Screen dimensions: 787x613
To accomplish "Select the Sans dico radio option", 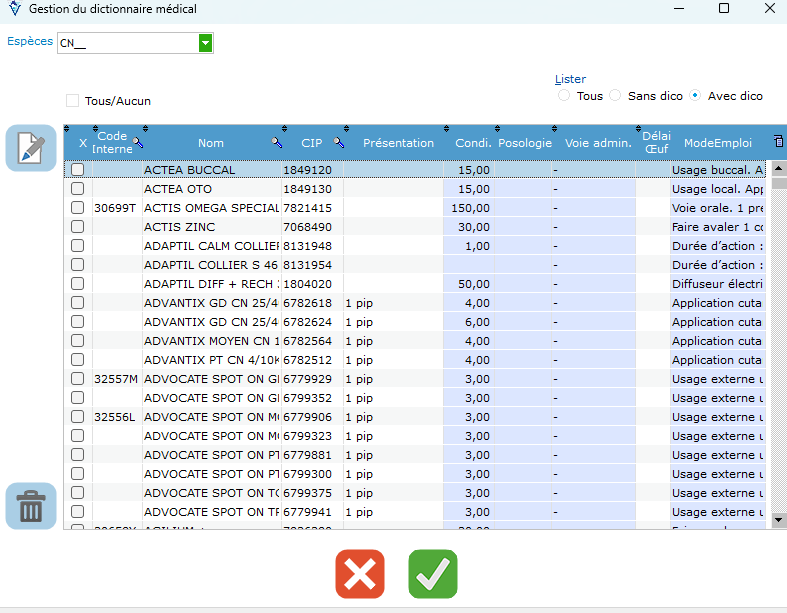I will (x=615, y=95).
